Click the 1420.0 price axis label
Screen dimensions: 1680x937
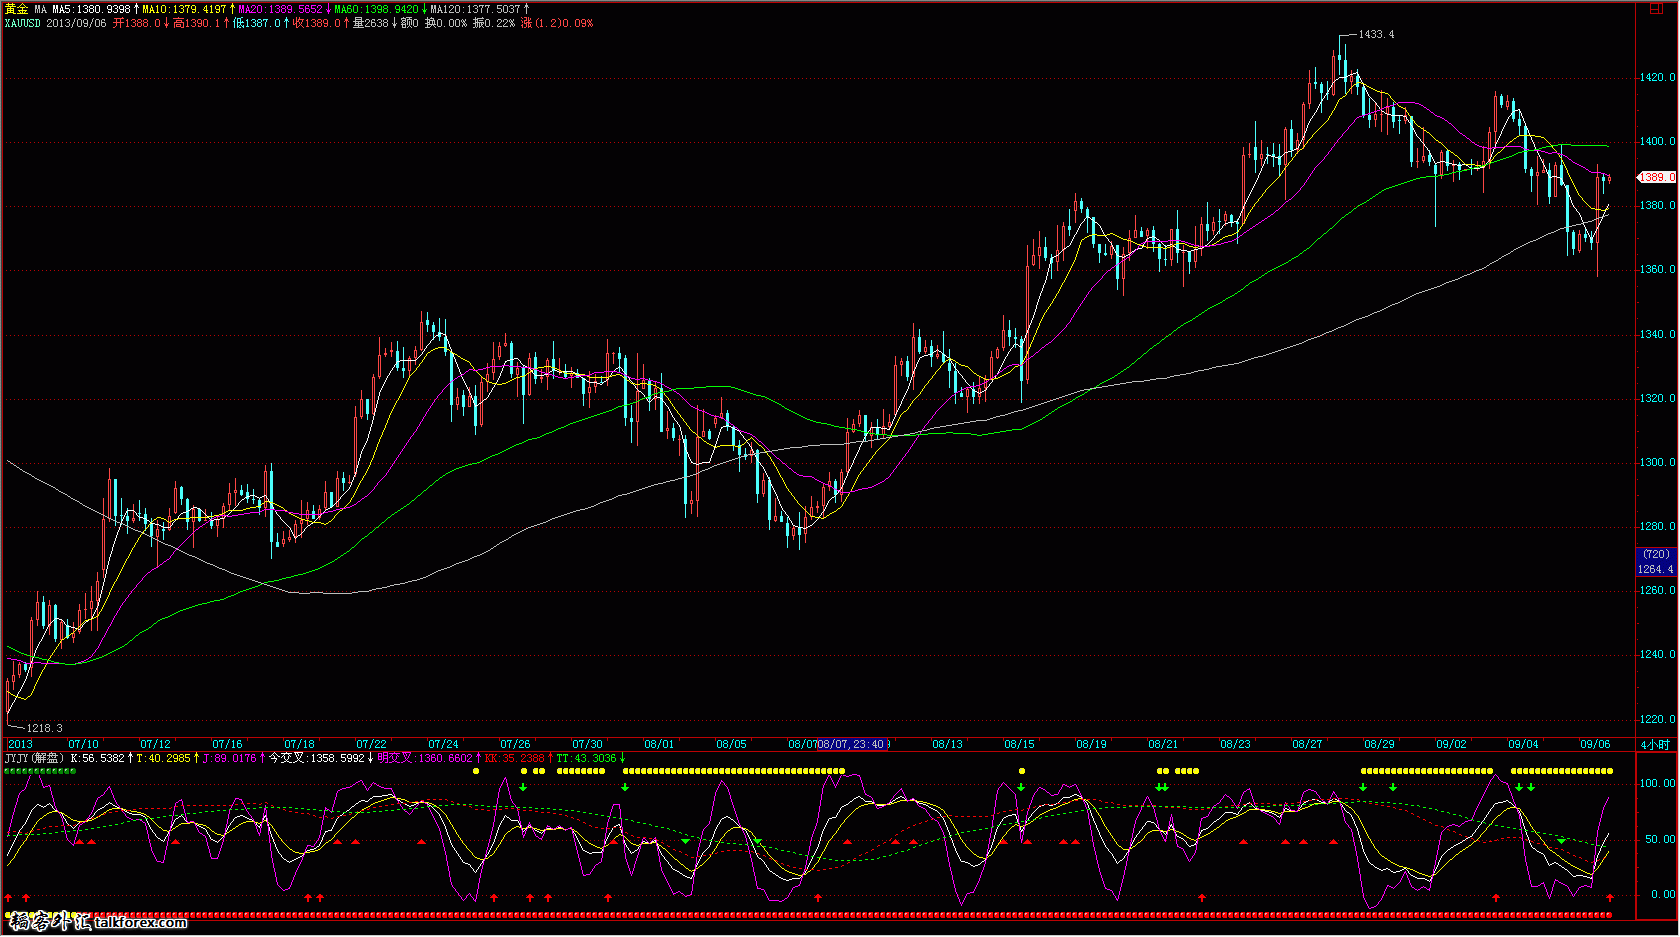(x=1657, y=77)
